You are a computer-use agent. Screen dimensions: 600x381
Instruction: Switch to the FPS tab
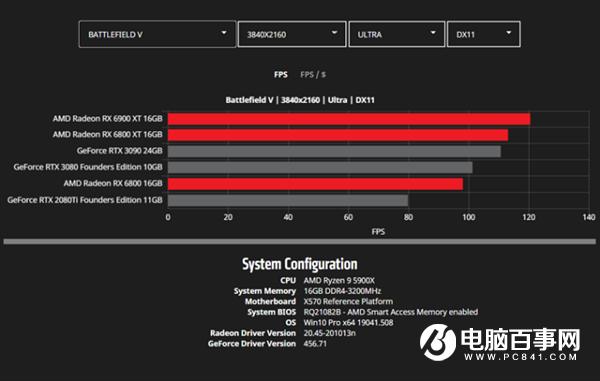pos(280,75)
